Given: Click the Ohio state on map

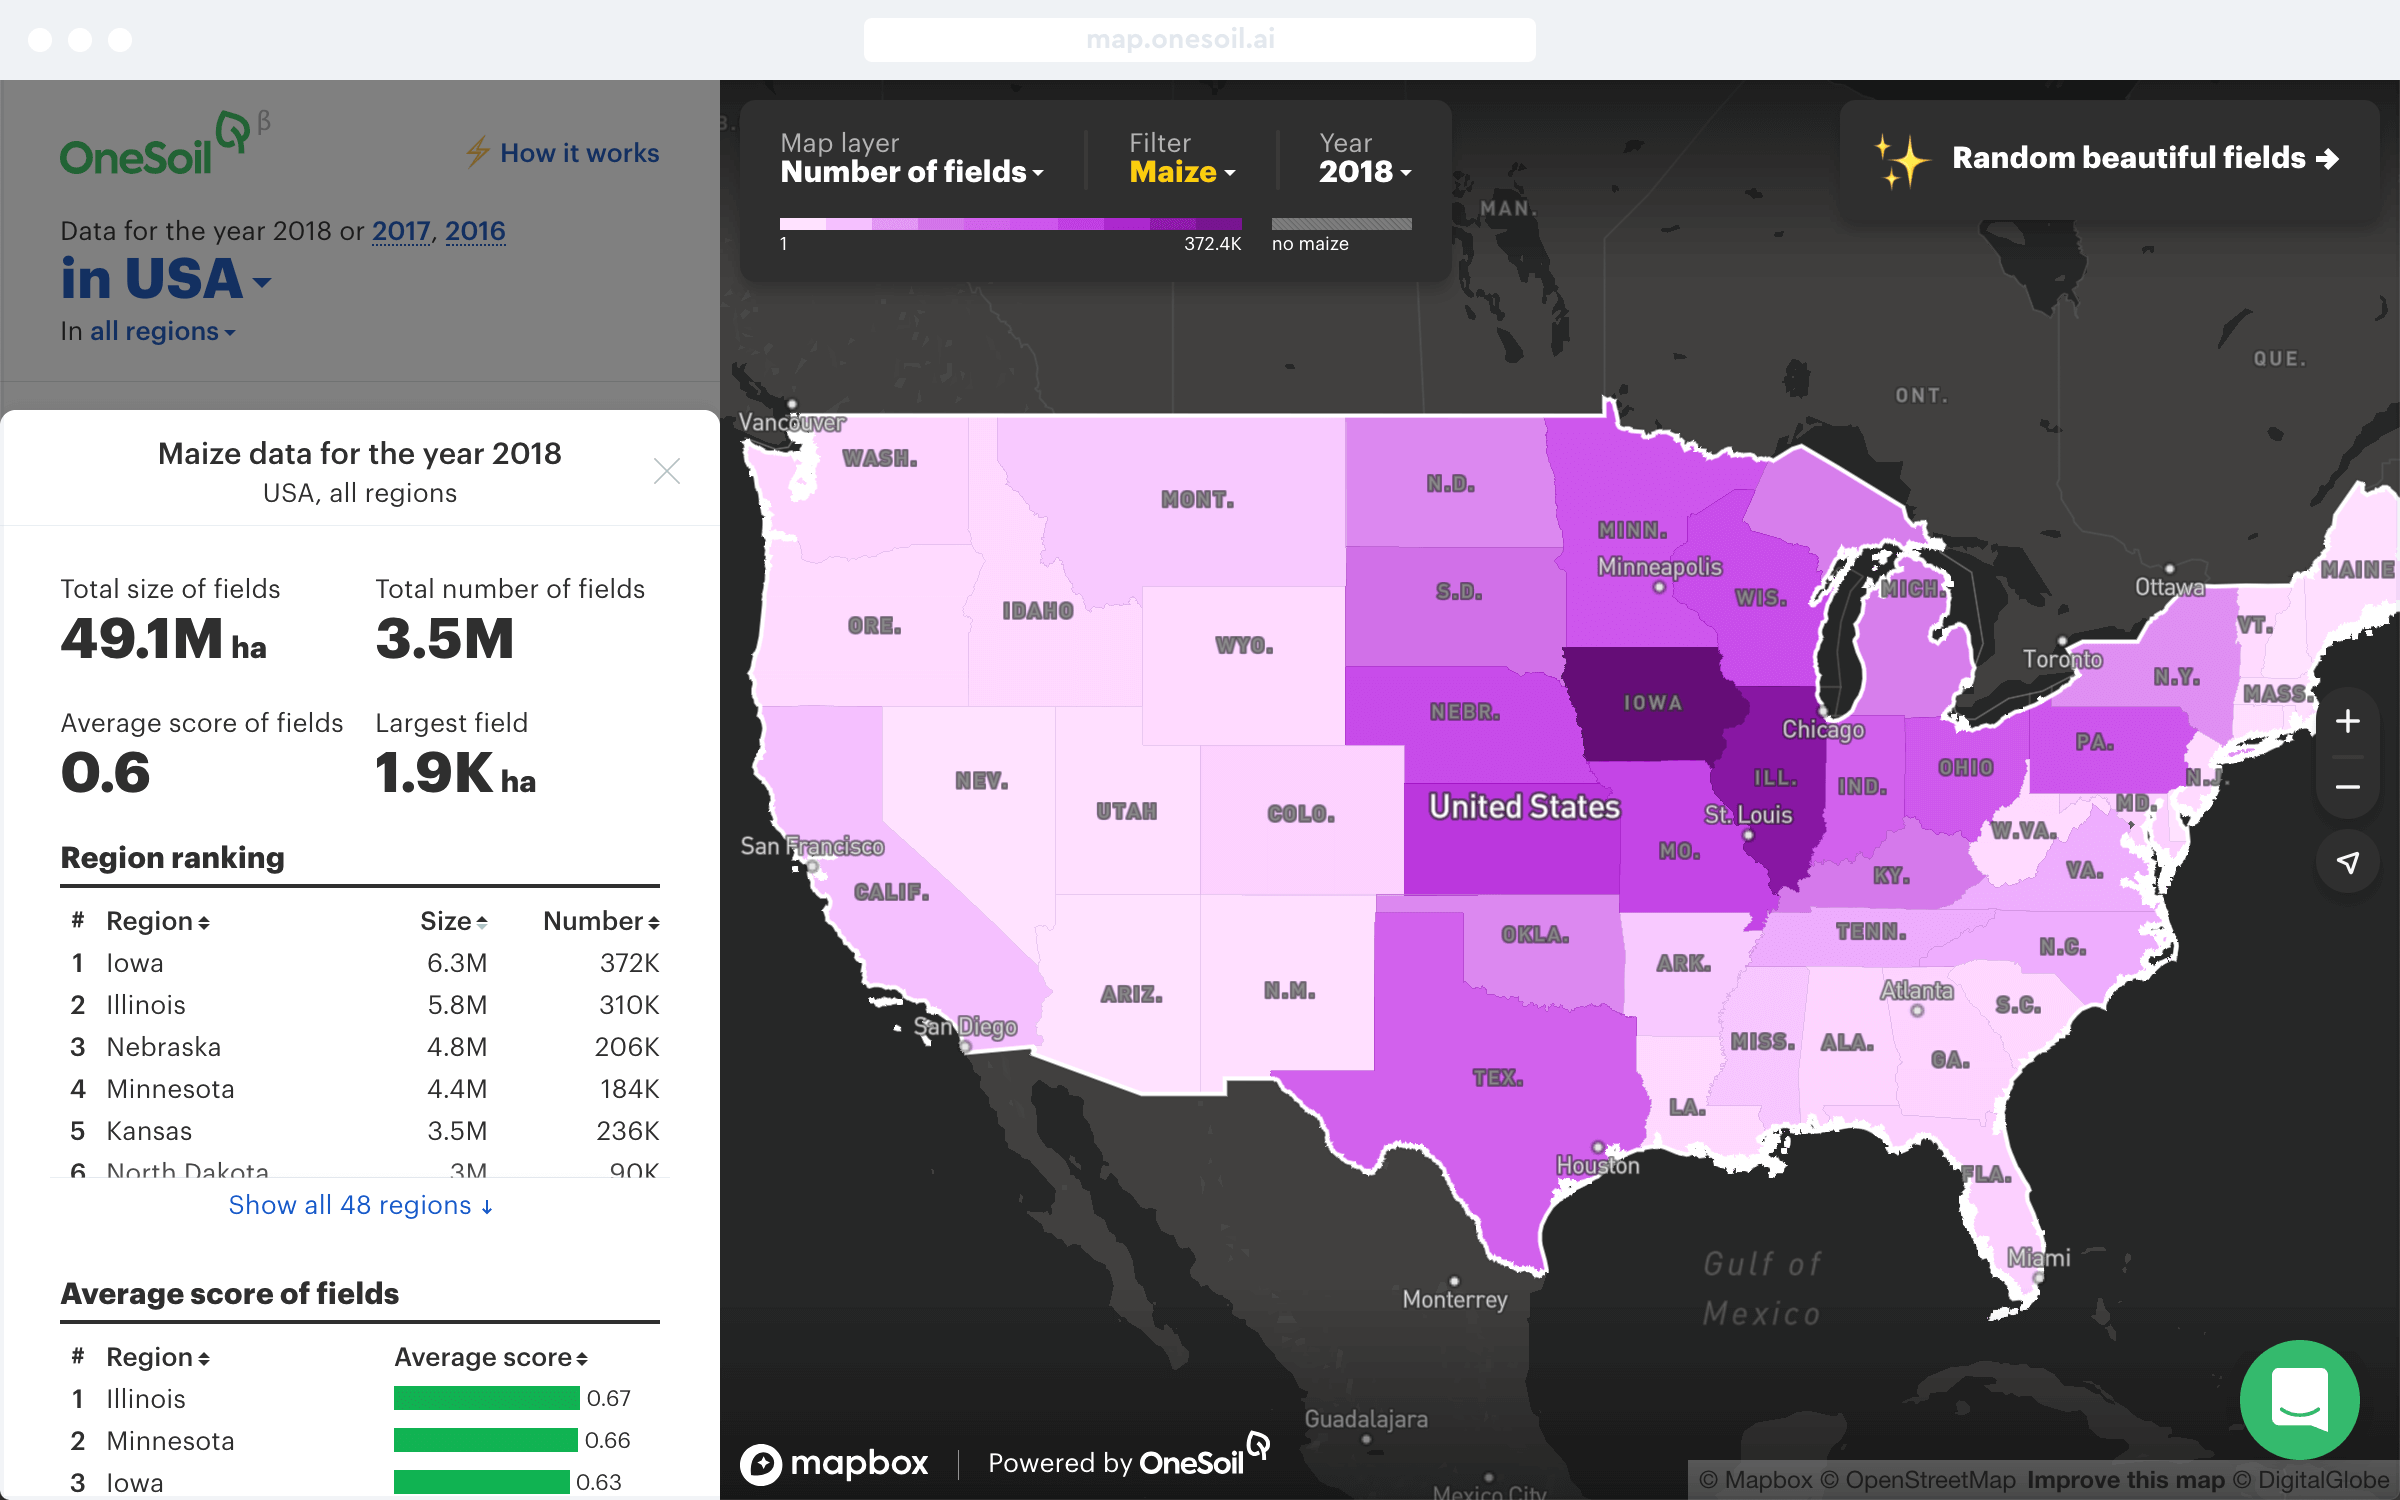Looking at the screenshot, I should coord(1965,767).
